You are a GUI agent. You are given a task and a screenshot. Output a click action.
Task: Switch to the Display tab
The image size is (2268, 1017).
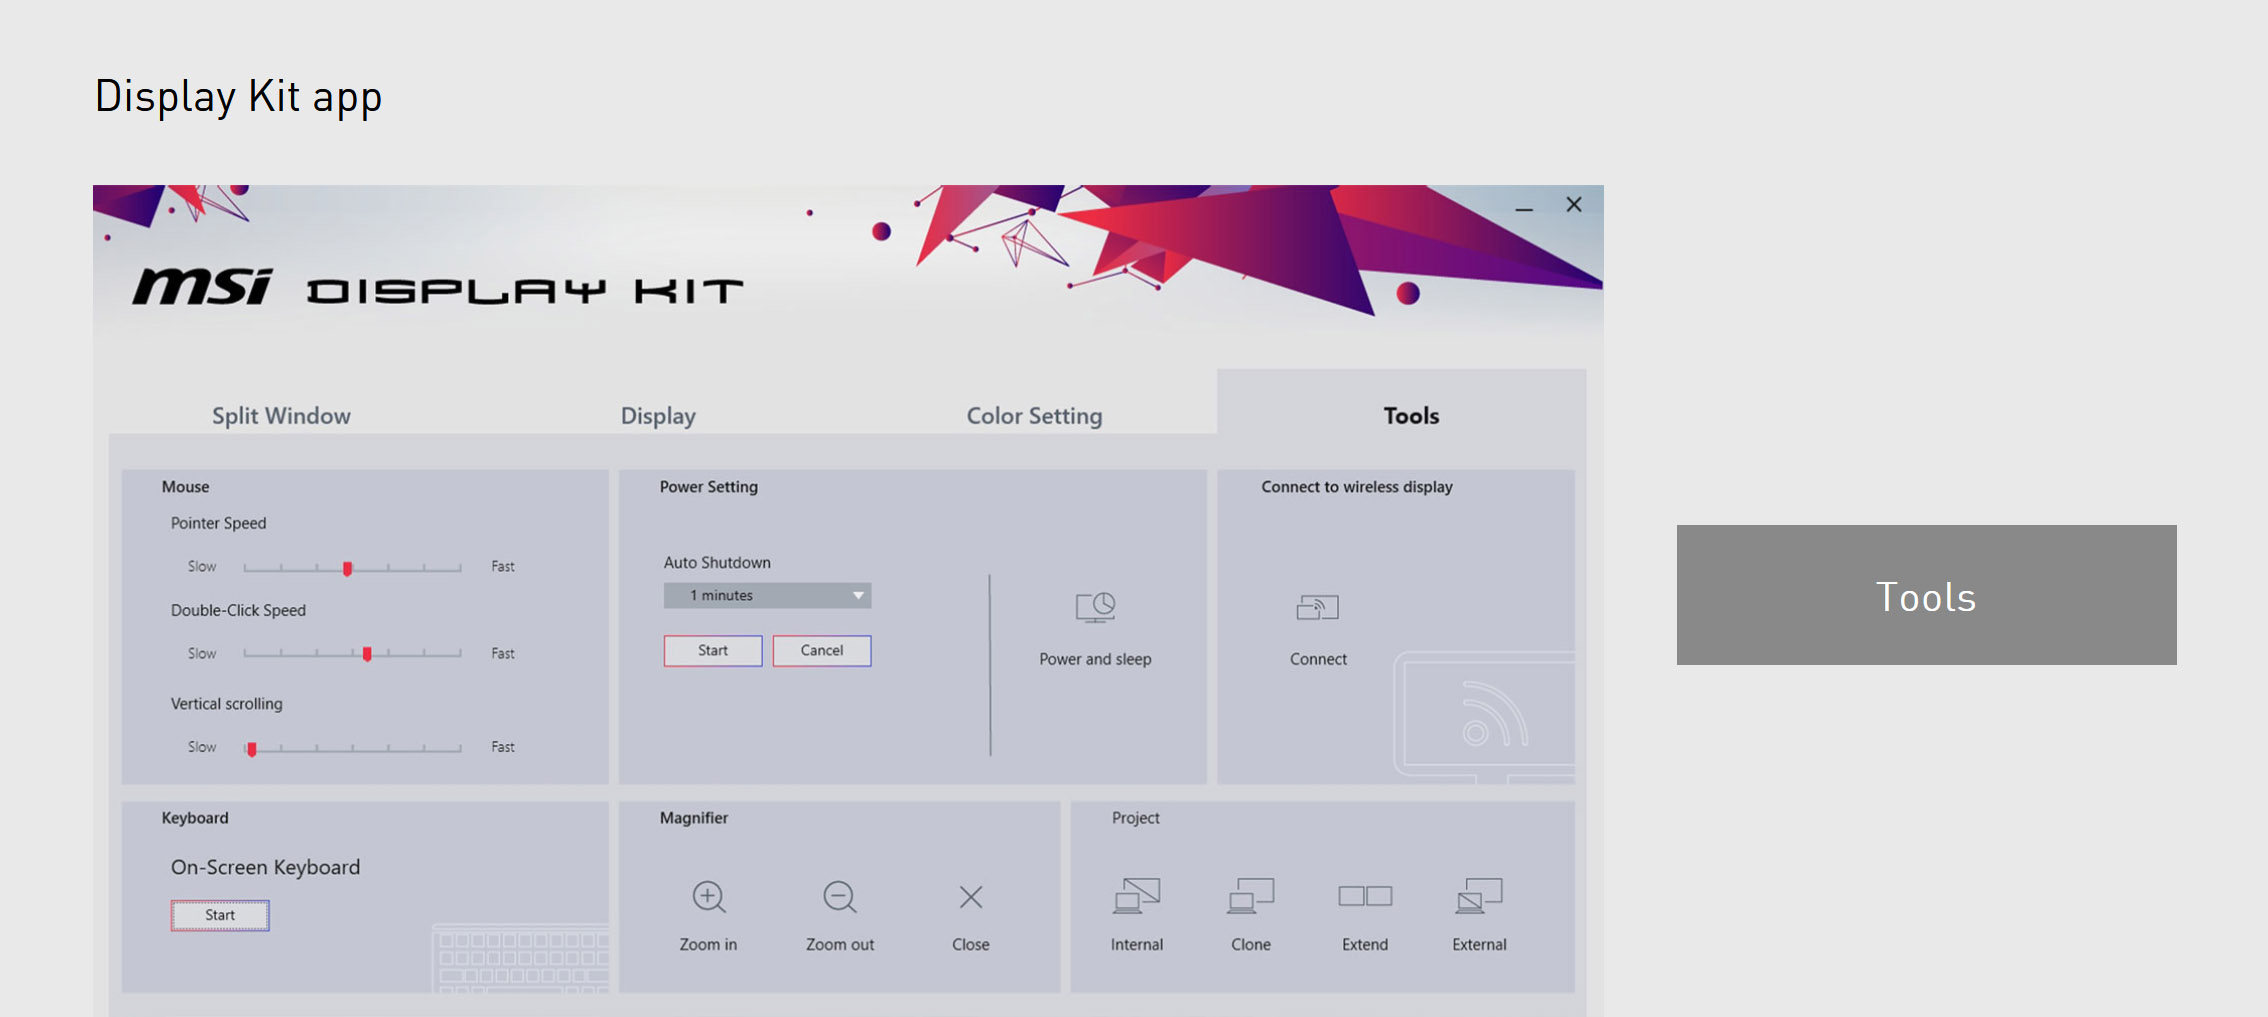pos(658,416)
